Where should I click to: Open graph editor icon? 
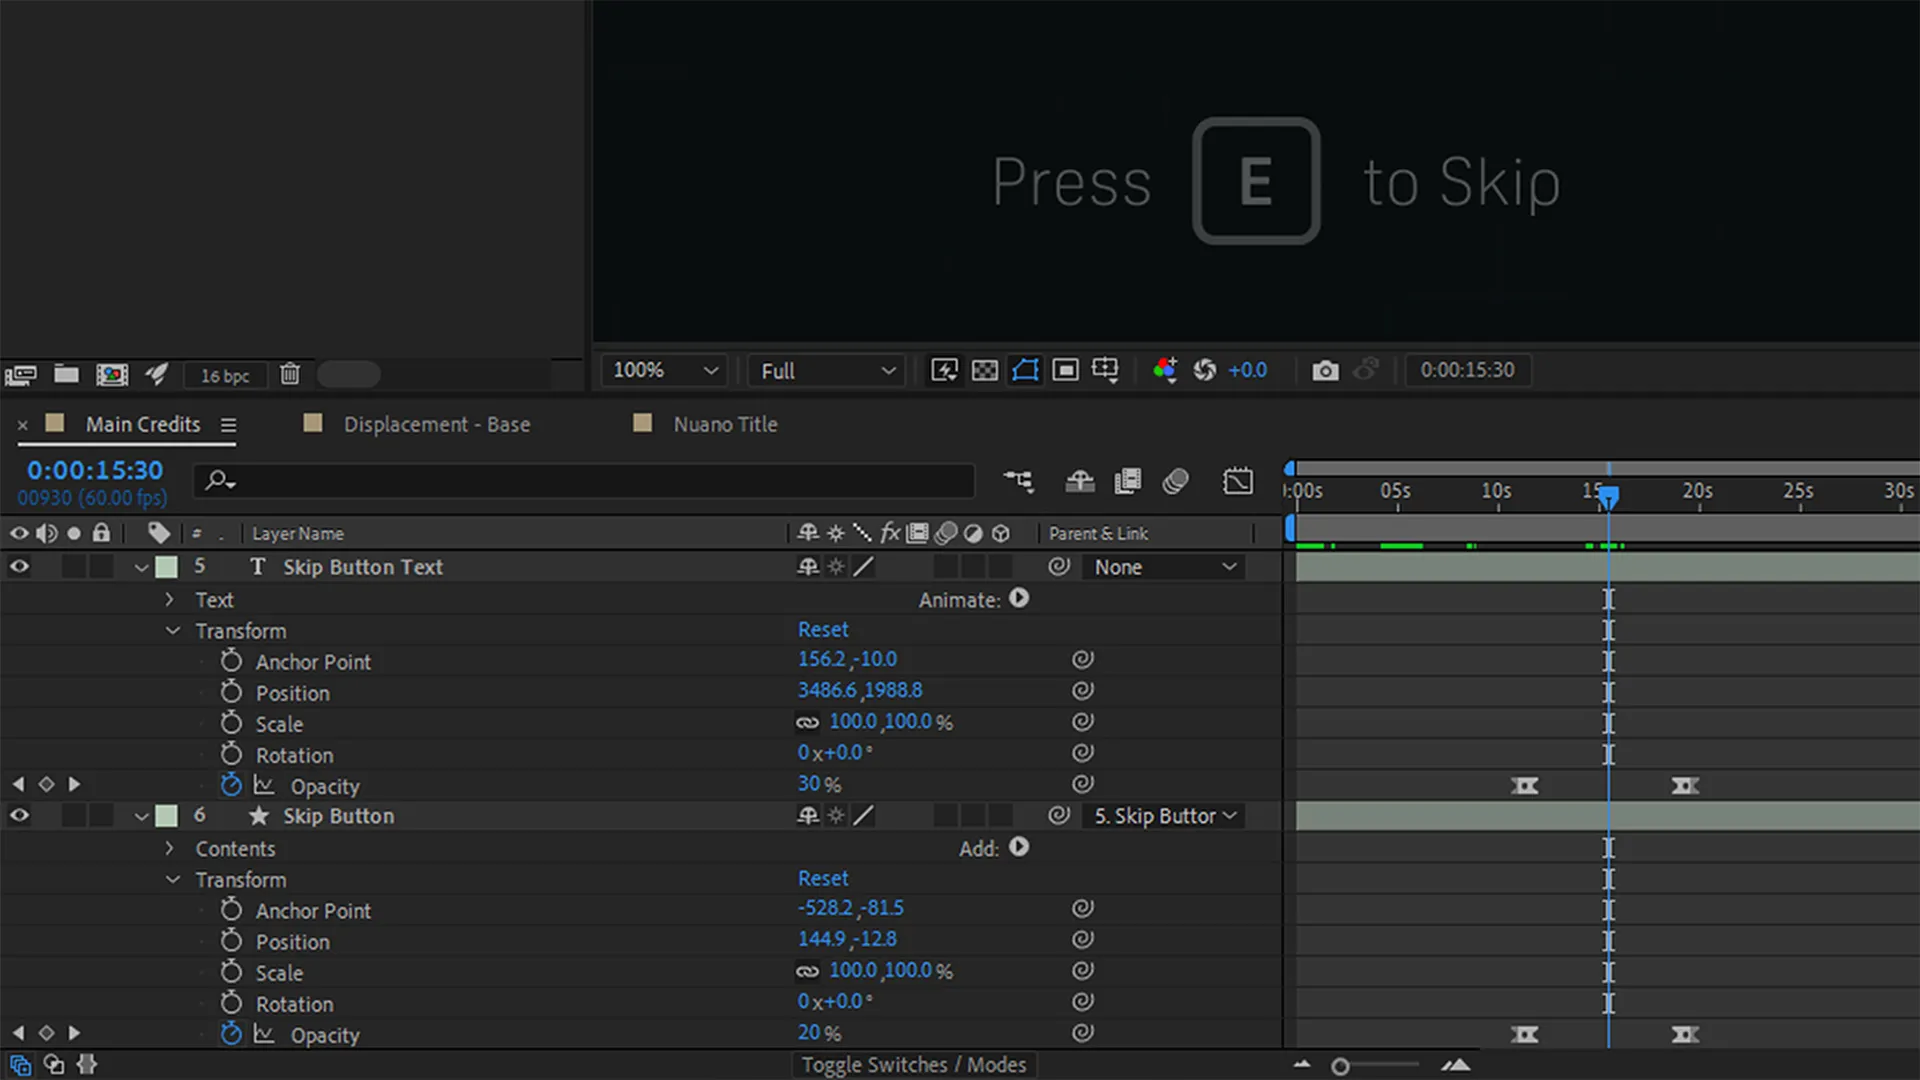(1238, 481)
